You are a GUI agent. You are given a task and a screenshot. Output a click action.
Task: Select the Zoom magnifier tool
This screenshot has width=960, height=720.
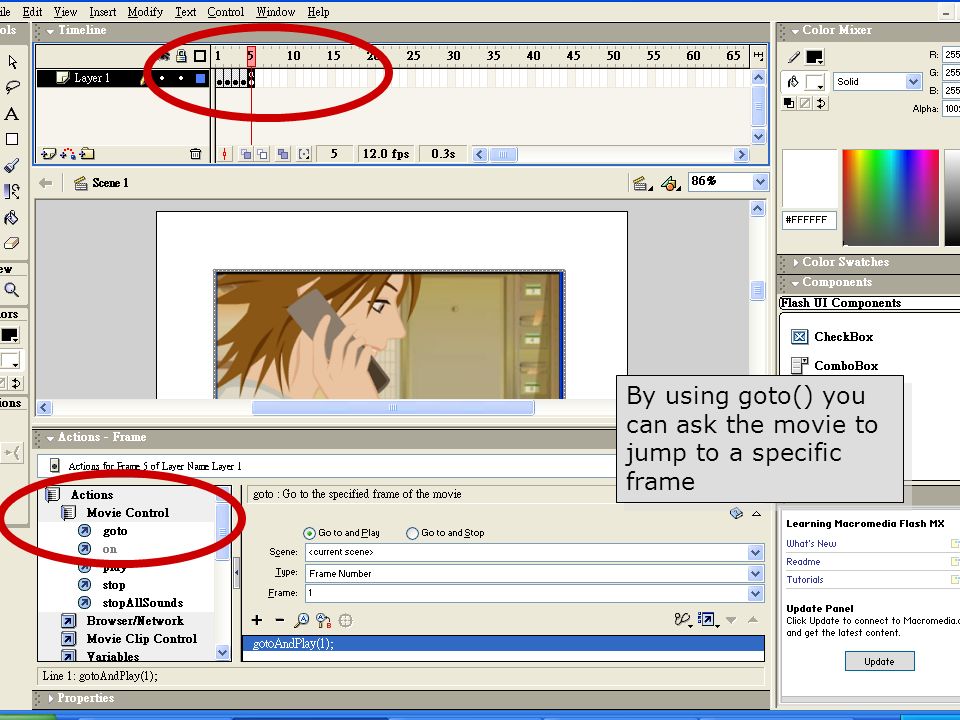pyautogui.click(x=12, y=290)
